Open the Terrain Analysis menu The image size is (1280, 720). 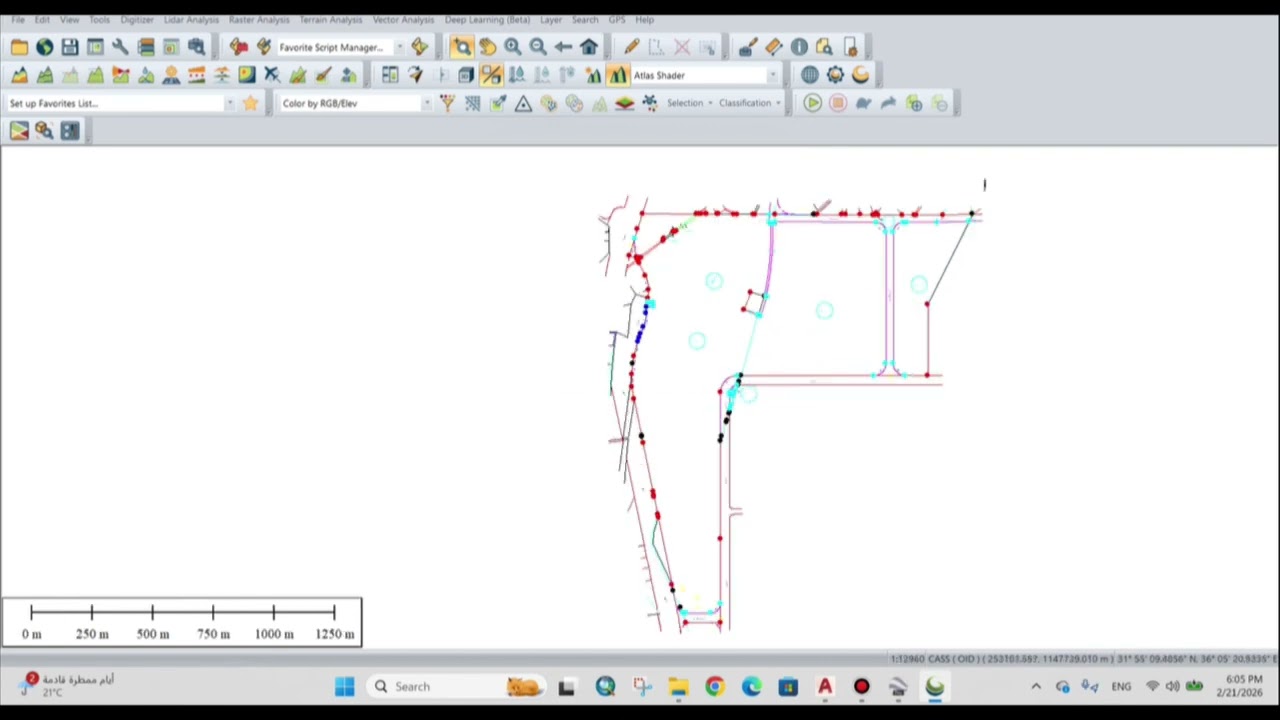(x=330, y=20)
